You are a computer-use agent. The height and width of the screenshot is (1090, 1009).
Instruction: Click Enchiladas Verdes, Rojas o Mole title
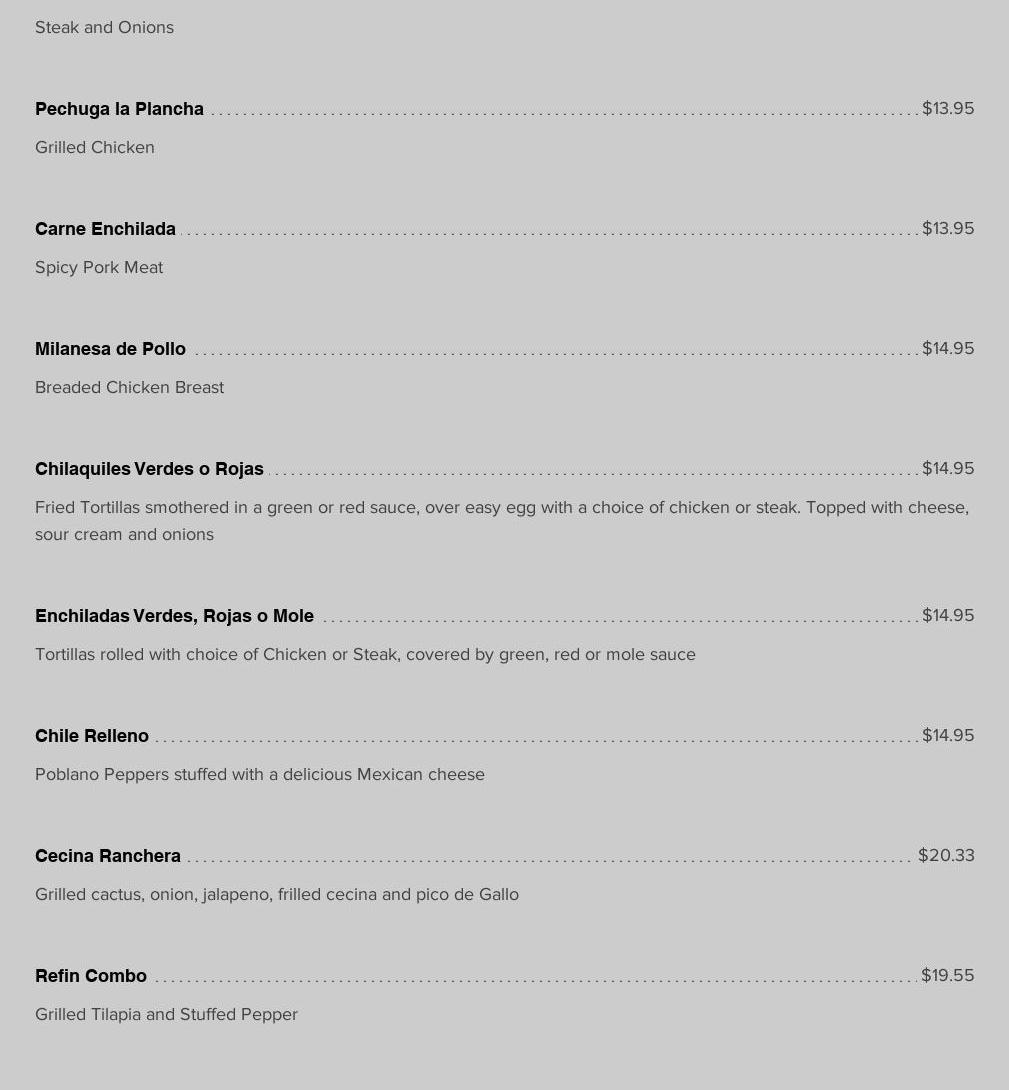tap(174, 616)
